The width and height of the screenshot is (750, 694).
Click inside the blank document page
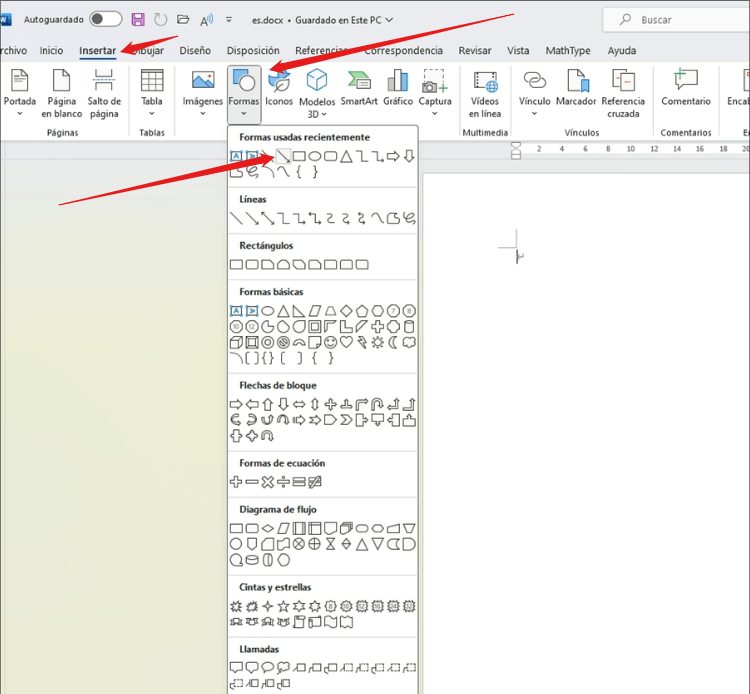click(586, 433)
